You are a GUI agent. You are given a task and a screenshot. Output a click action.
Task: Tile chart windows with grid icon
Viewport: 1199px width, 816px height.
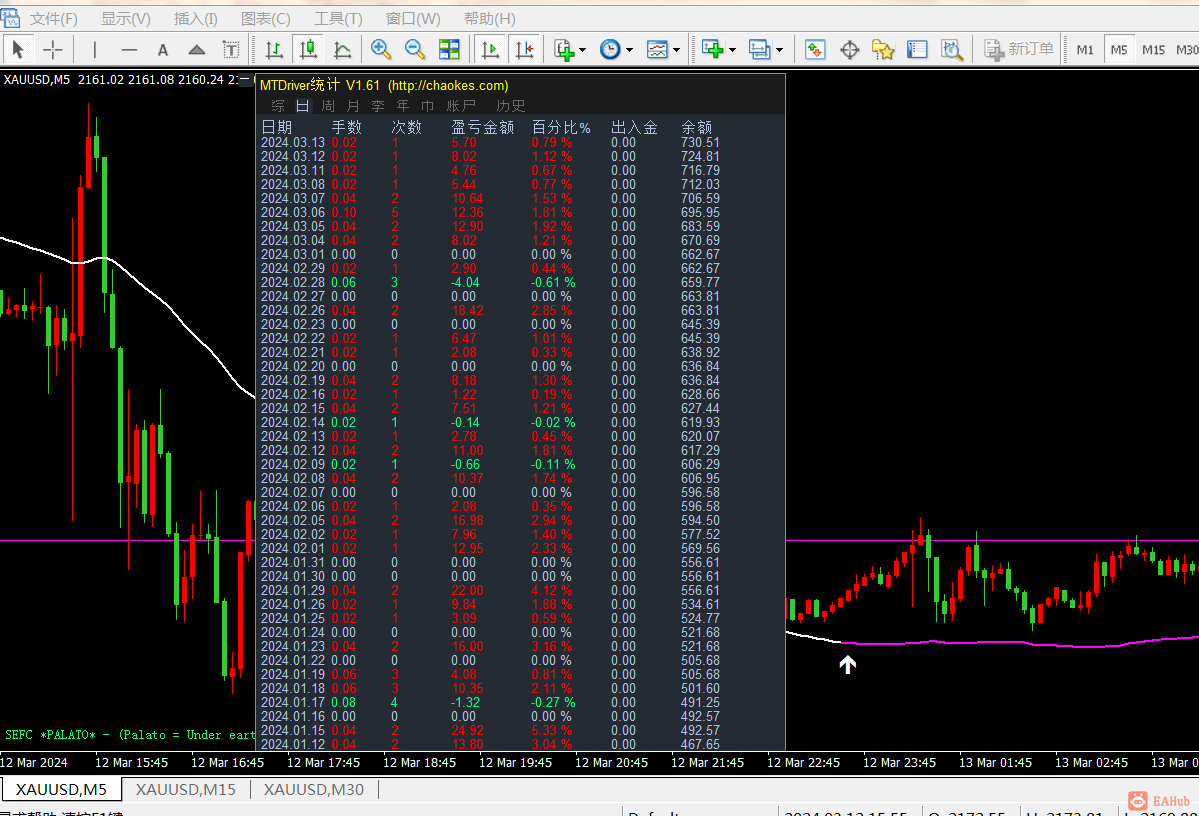click(450, 50)
